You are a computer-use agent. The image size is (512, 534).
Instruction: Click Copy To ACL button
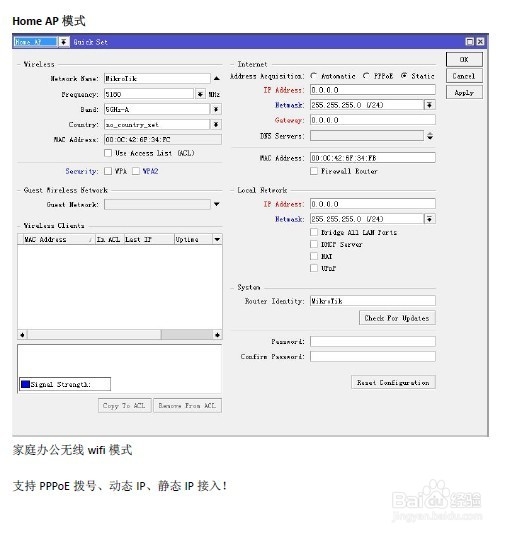pyautogui.click(x=124, y=406)
